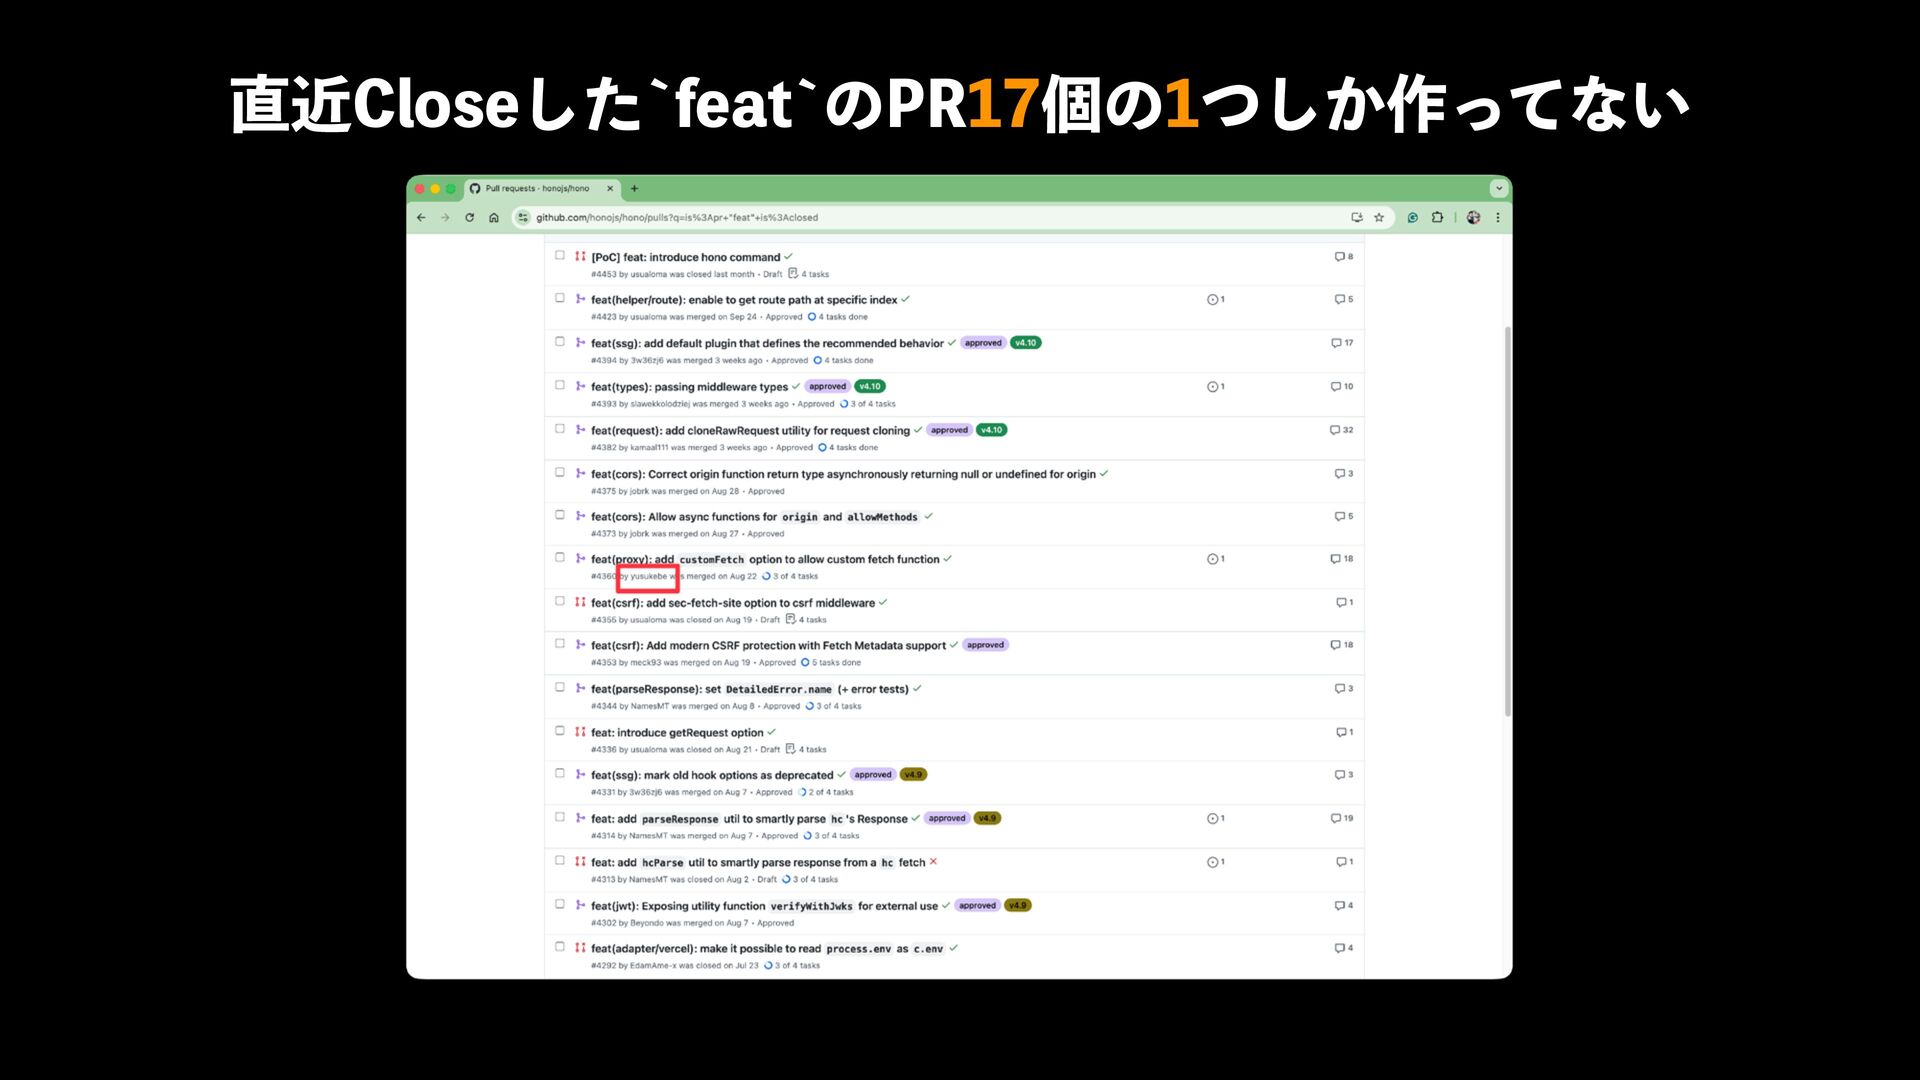Bookmark page with star icon
This screenshot has height=1080, width=1920.
[x=1379, y=217]
